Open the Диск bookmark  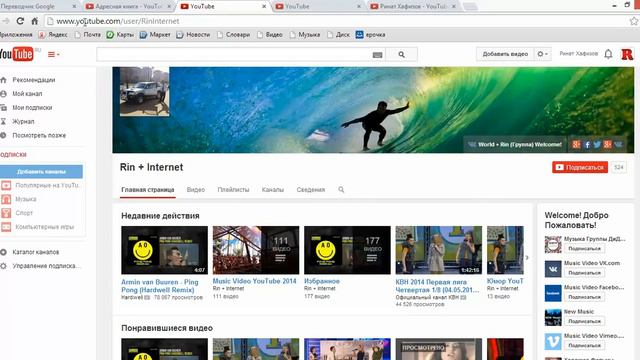coord(338,35)
